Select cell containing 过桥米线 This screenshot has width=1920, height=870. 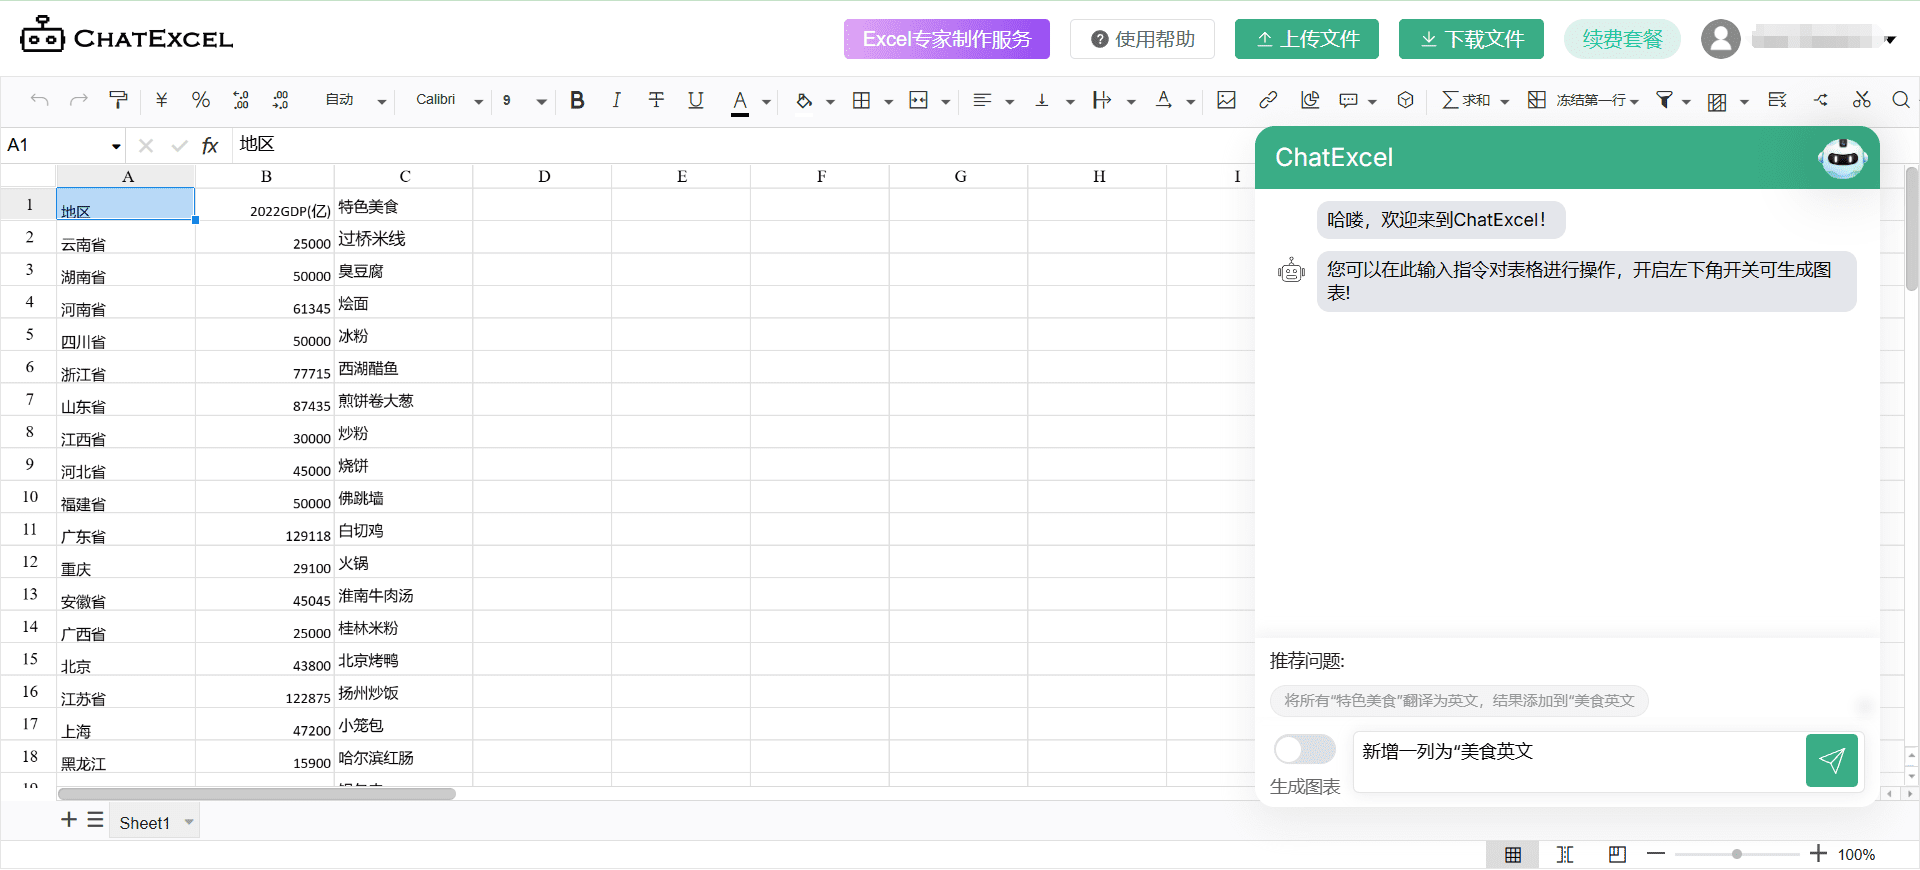click(x=404, y=238)
